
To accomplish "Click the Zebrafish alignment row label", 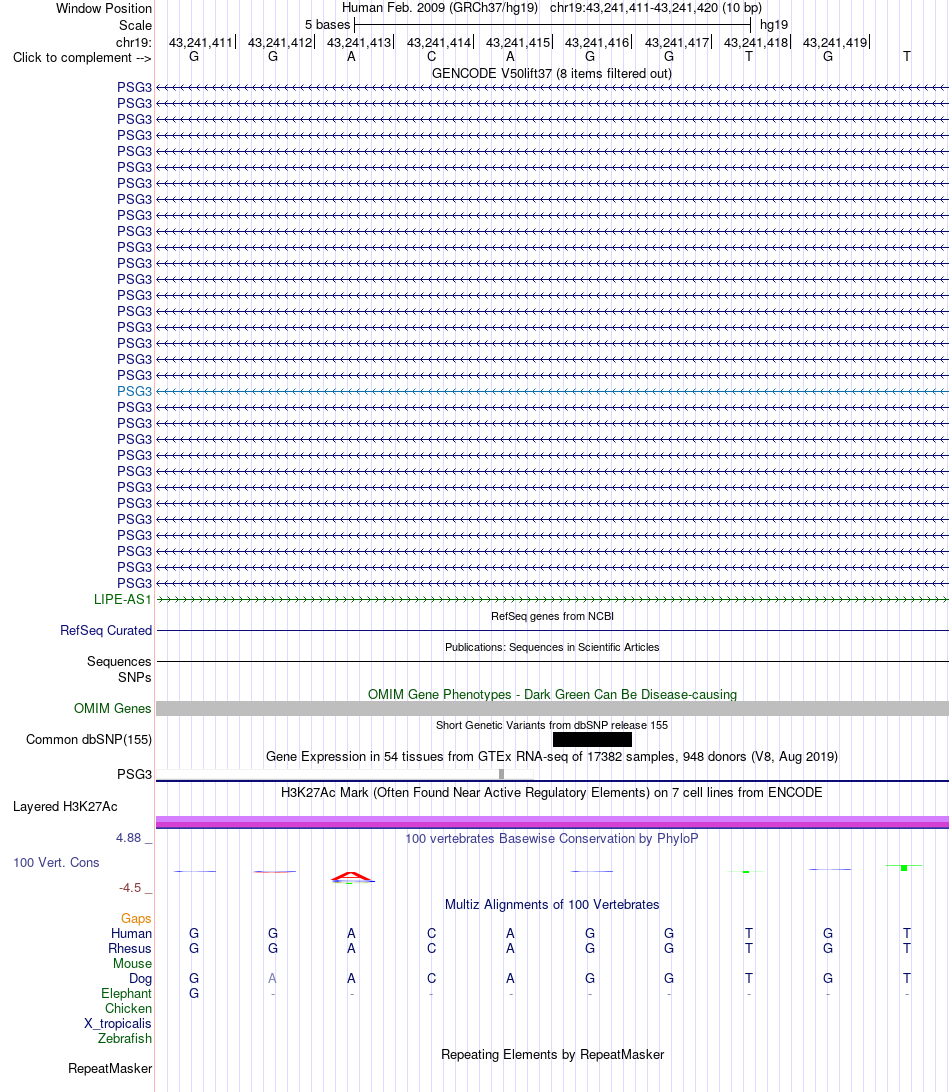I will [125, 1038].
